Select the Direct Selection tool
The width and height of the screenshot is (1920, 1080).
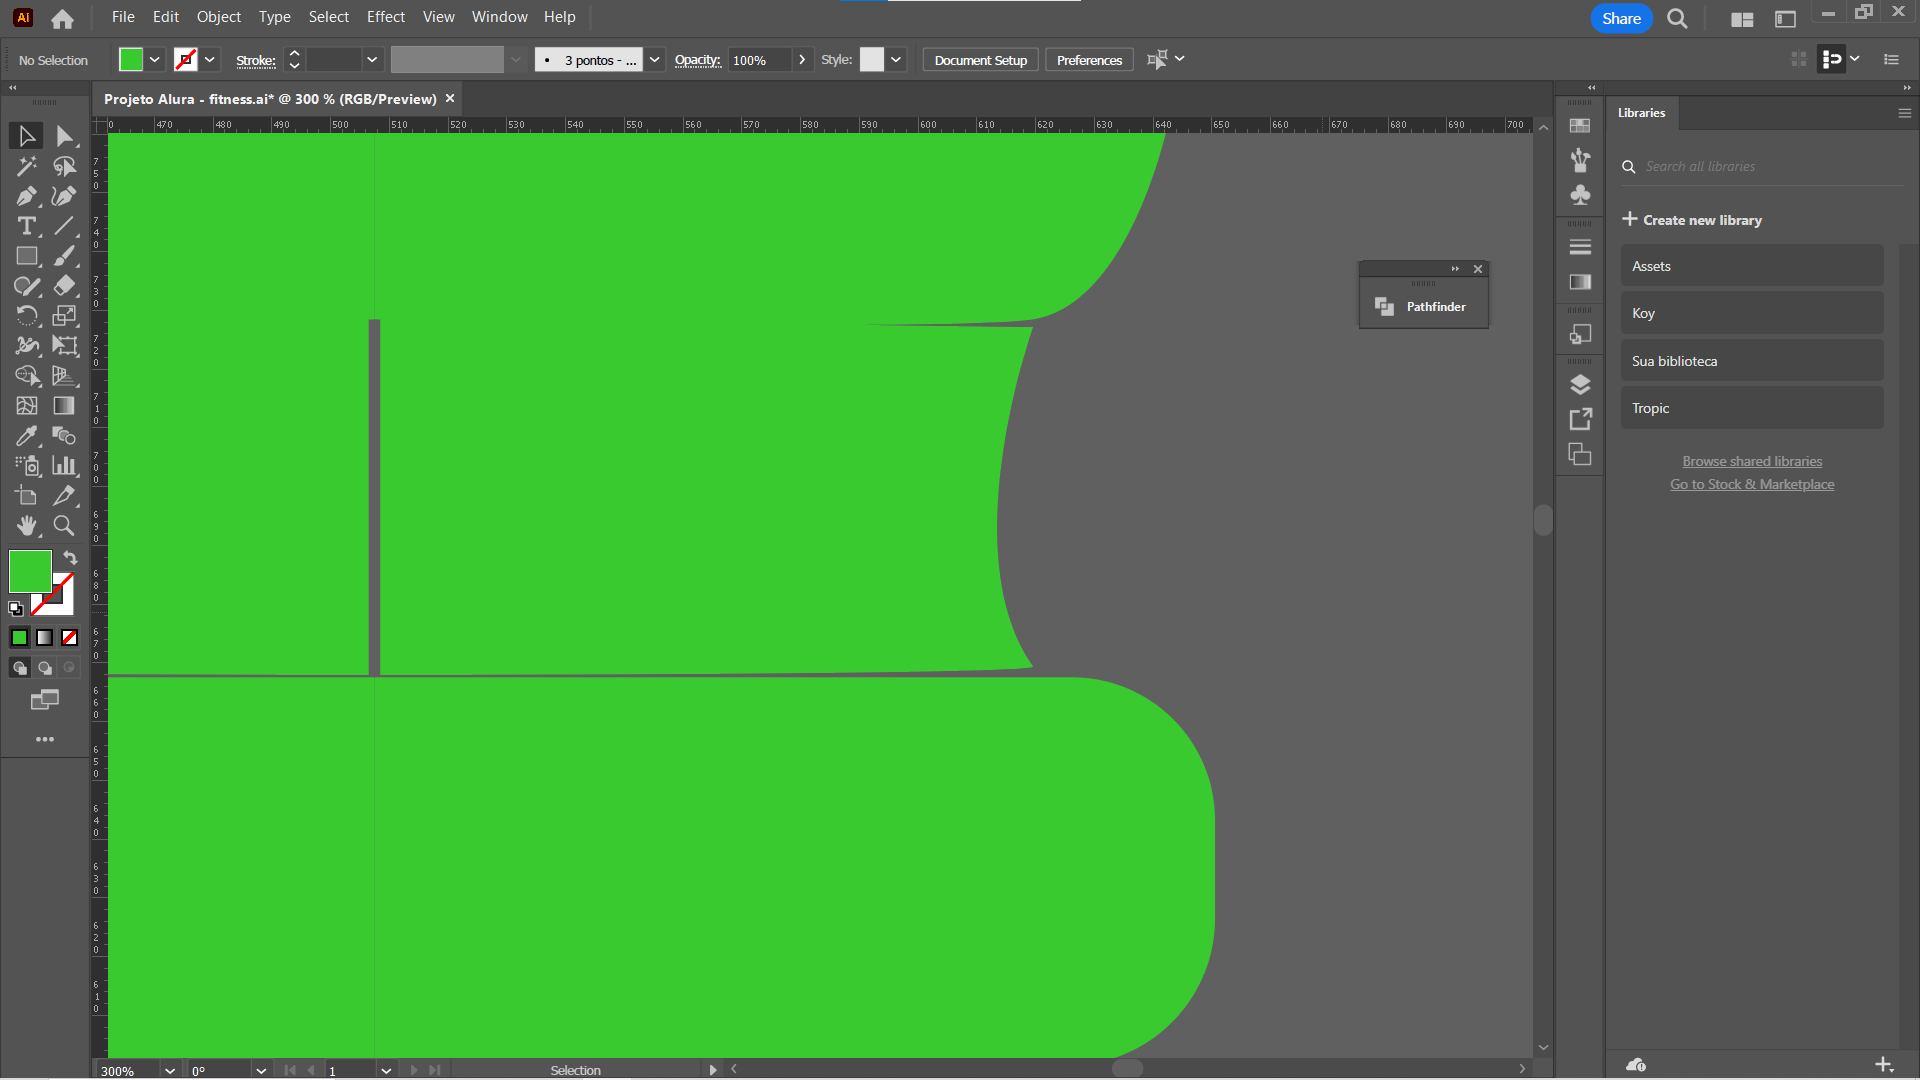click(x=65, y=136)
